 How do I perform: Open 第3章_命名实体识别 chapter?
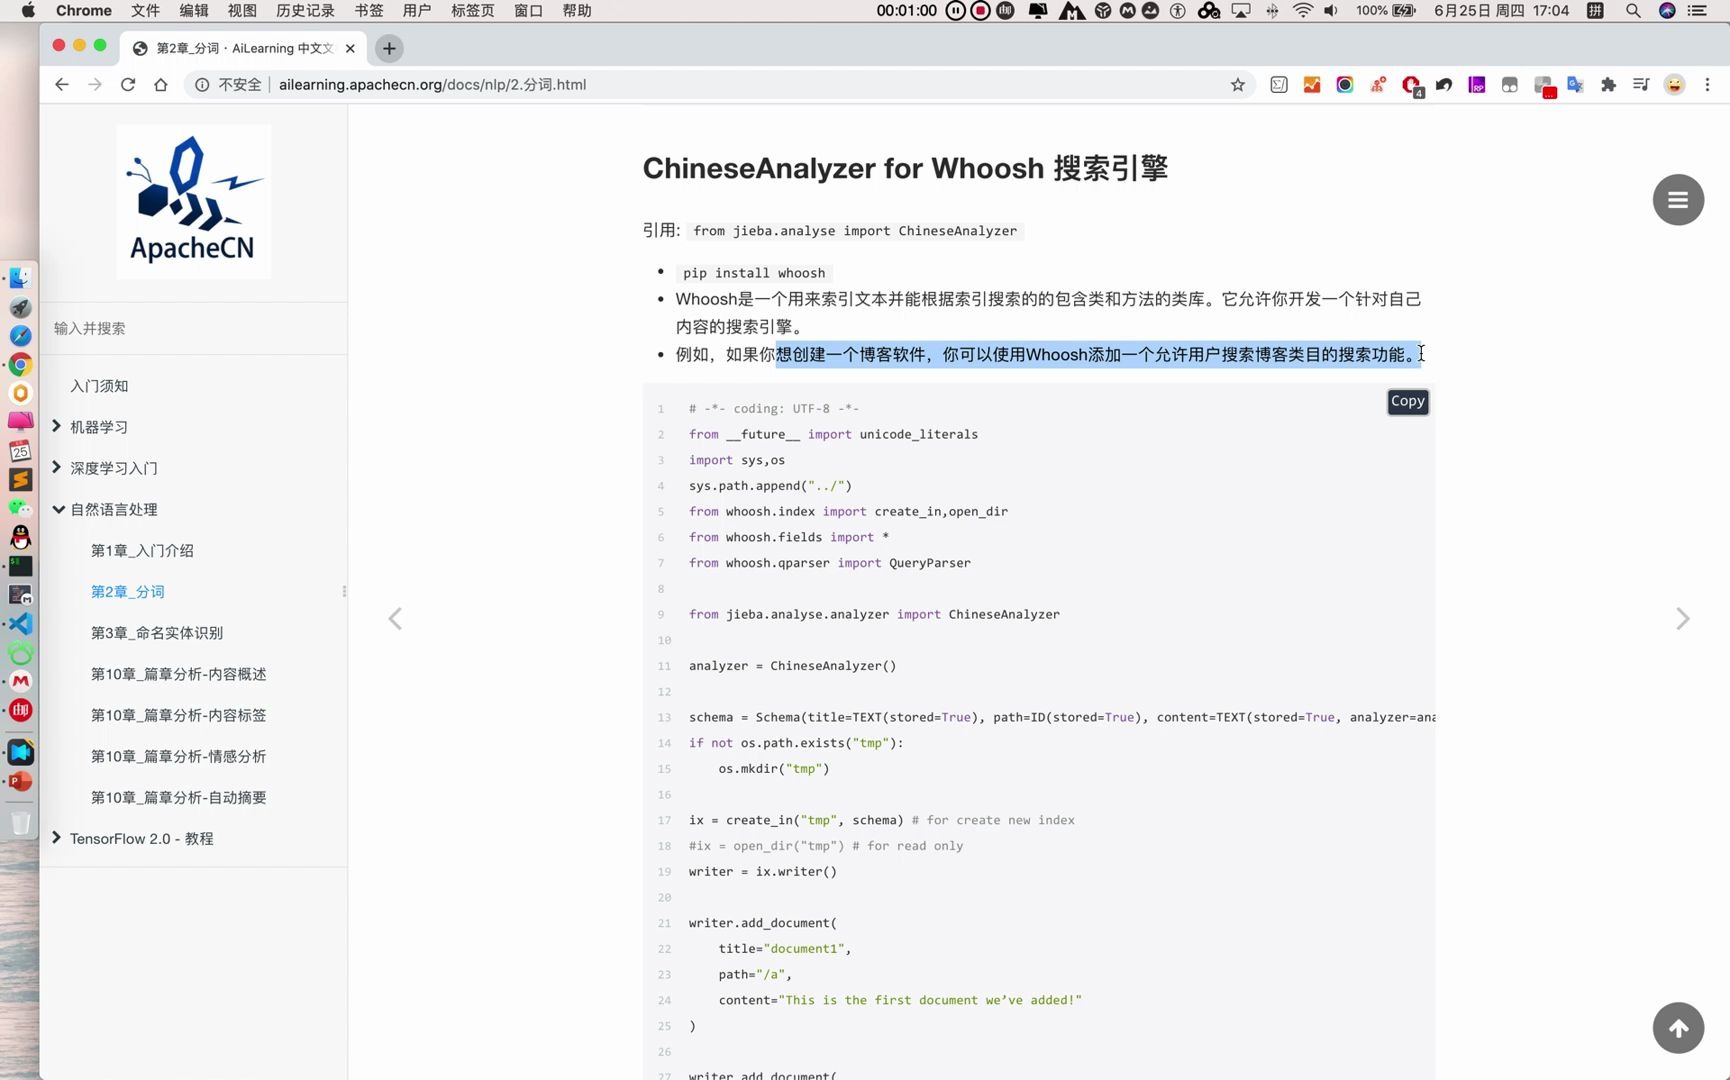pyautogui.click(x=157, y=633)
